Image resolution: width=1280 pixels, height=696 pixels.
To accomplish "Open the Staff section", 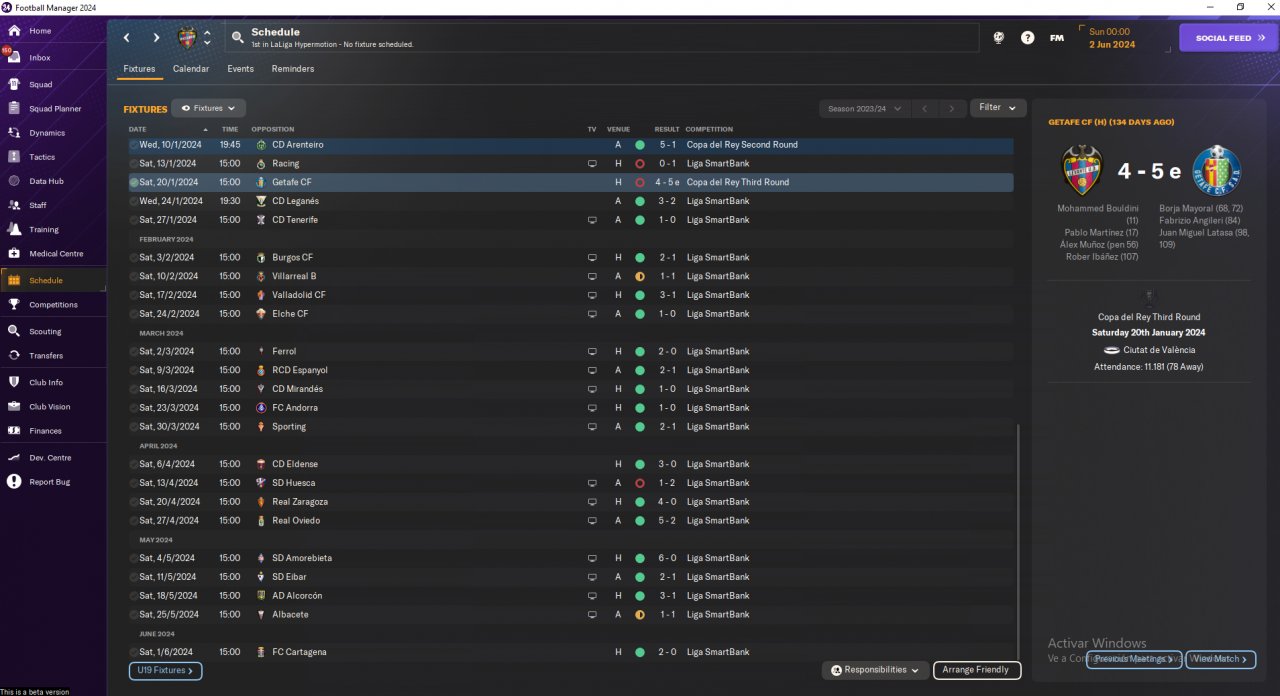I will coord(38,205).
